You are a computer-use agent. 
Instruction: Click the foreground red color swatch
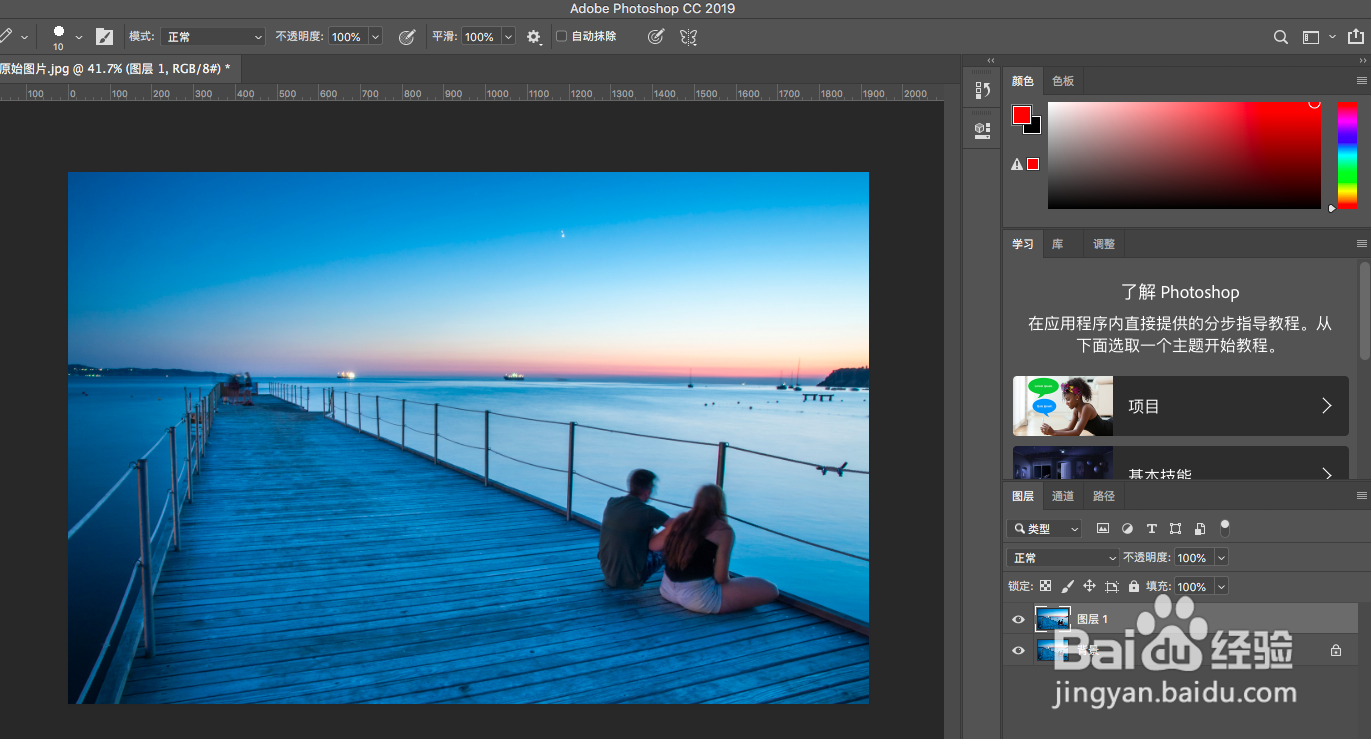[x=1021, y=115]
